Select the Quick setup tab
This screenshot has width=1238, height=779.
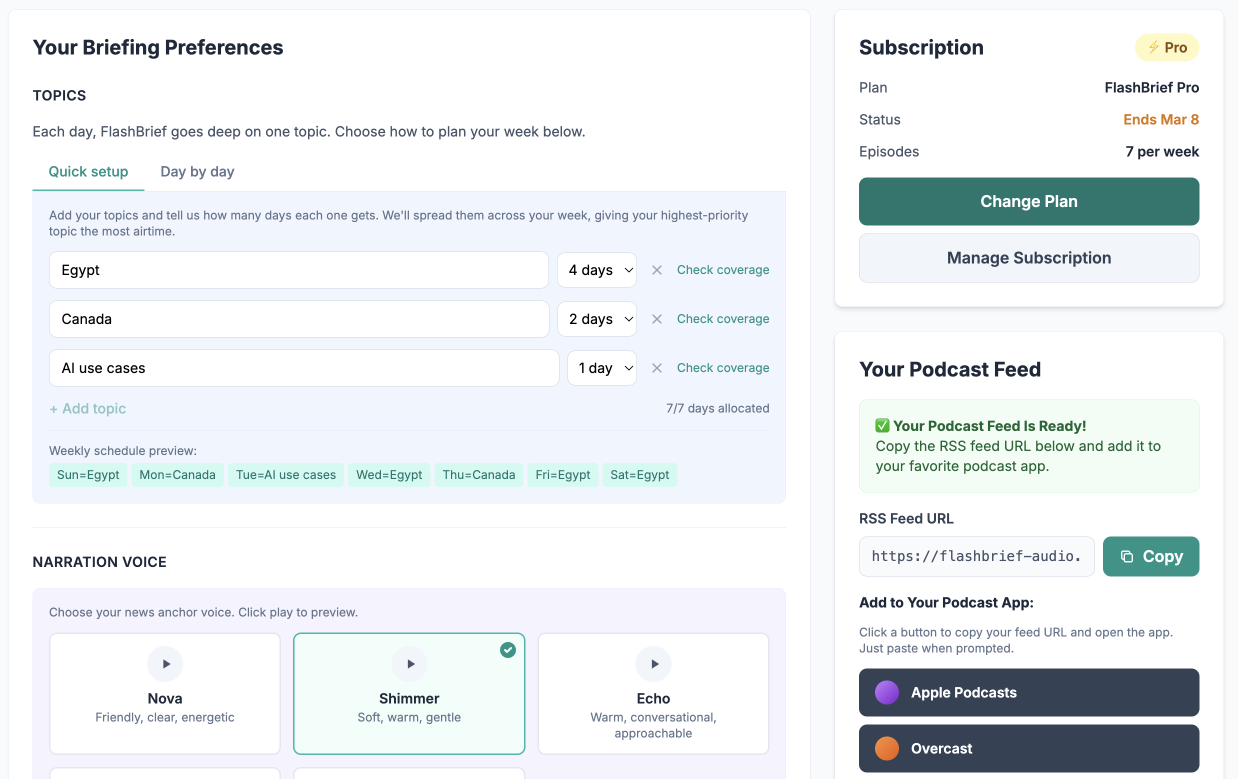pos(88,171)
